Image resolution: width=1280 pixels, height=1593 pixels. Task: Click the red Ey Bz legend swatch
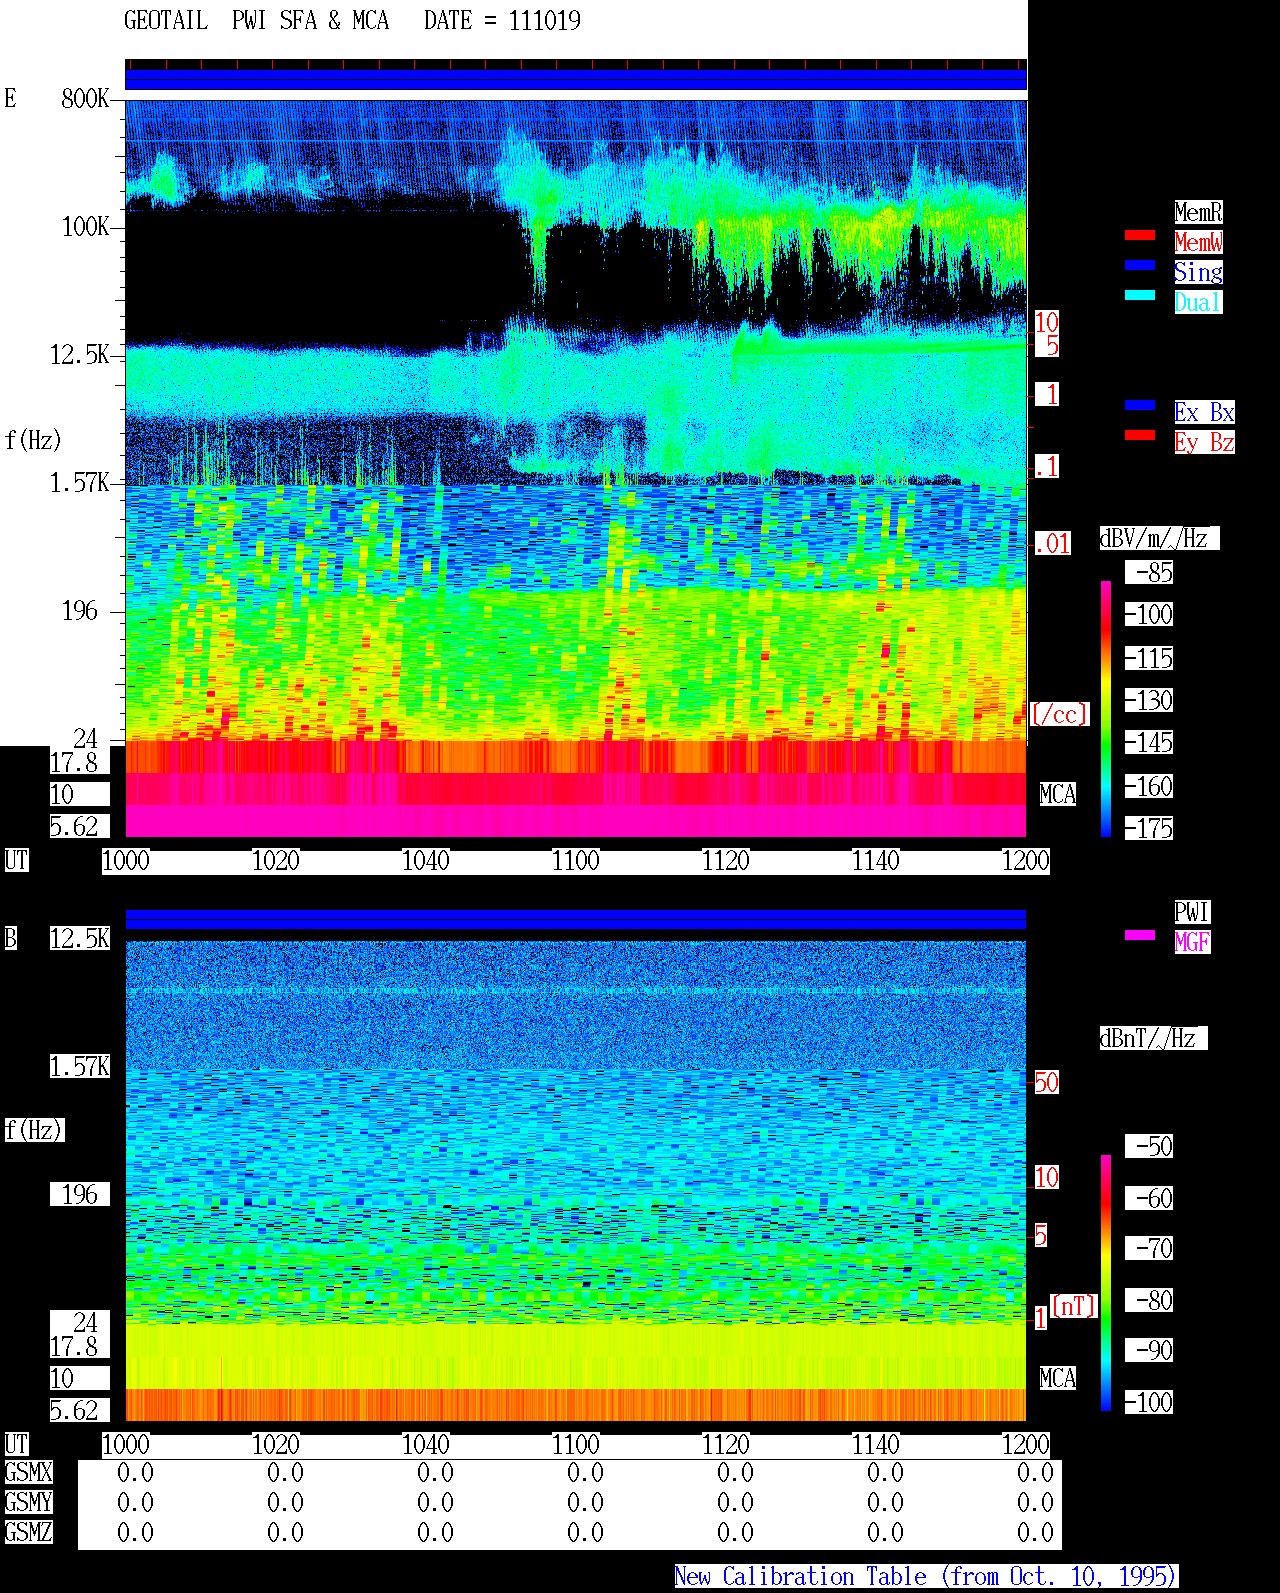point(1140,435)
